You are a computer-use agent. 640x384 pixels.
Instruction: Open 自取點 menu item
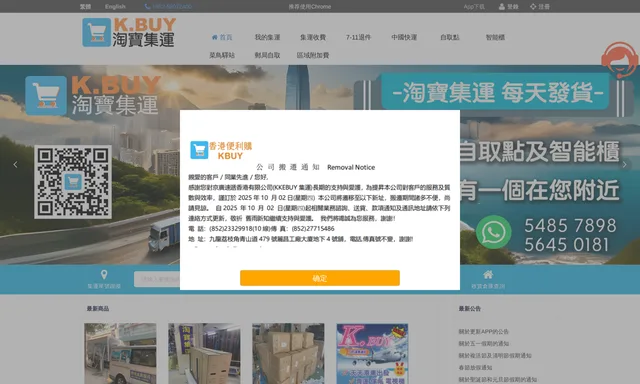[449, 37]
